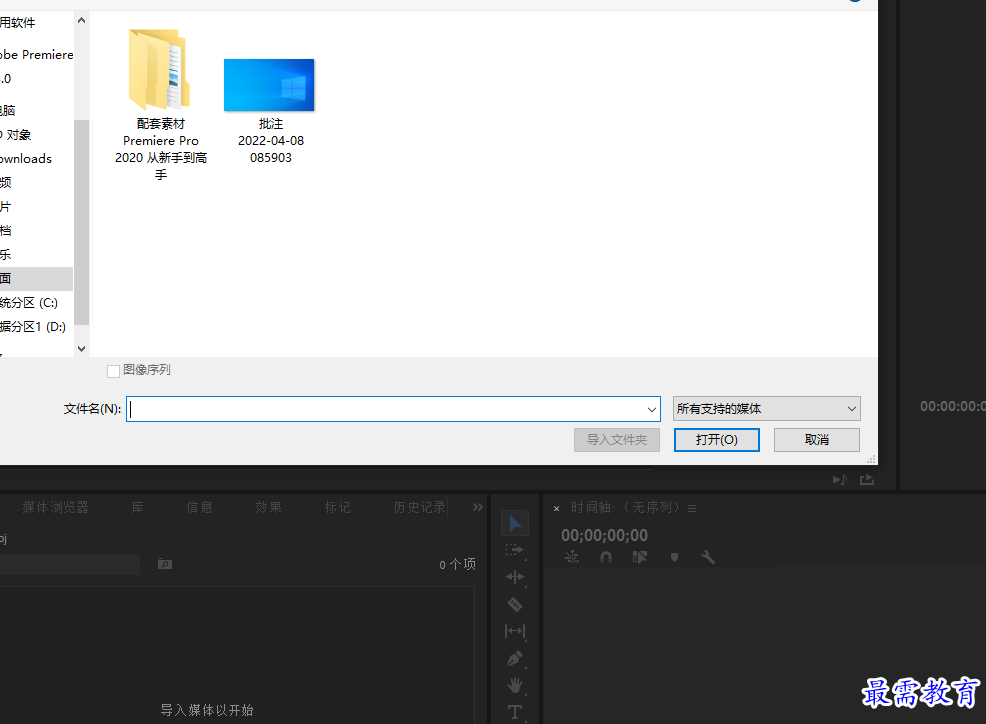Open timeline display settings wrench

[x=708, y=557]
